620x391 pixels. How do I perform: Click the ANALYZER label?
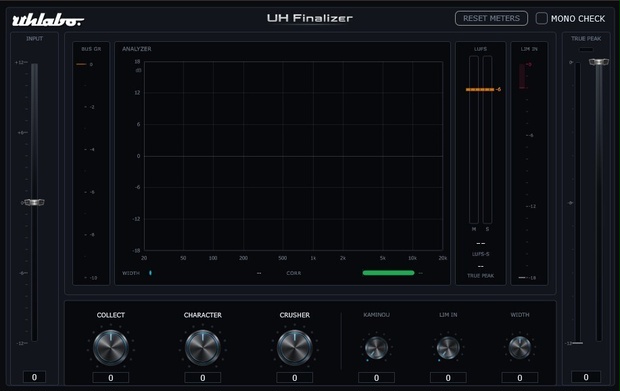(136, 49)
